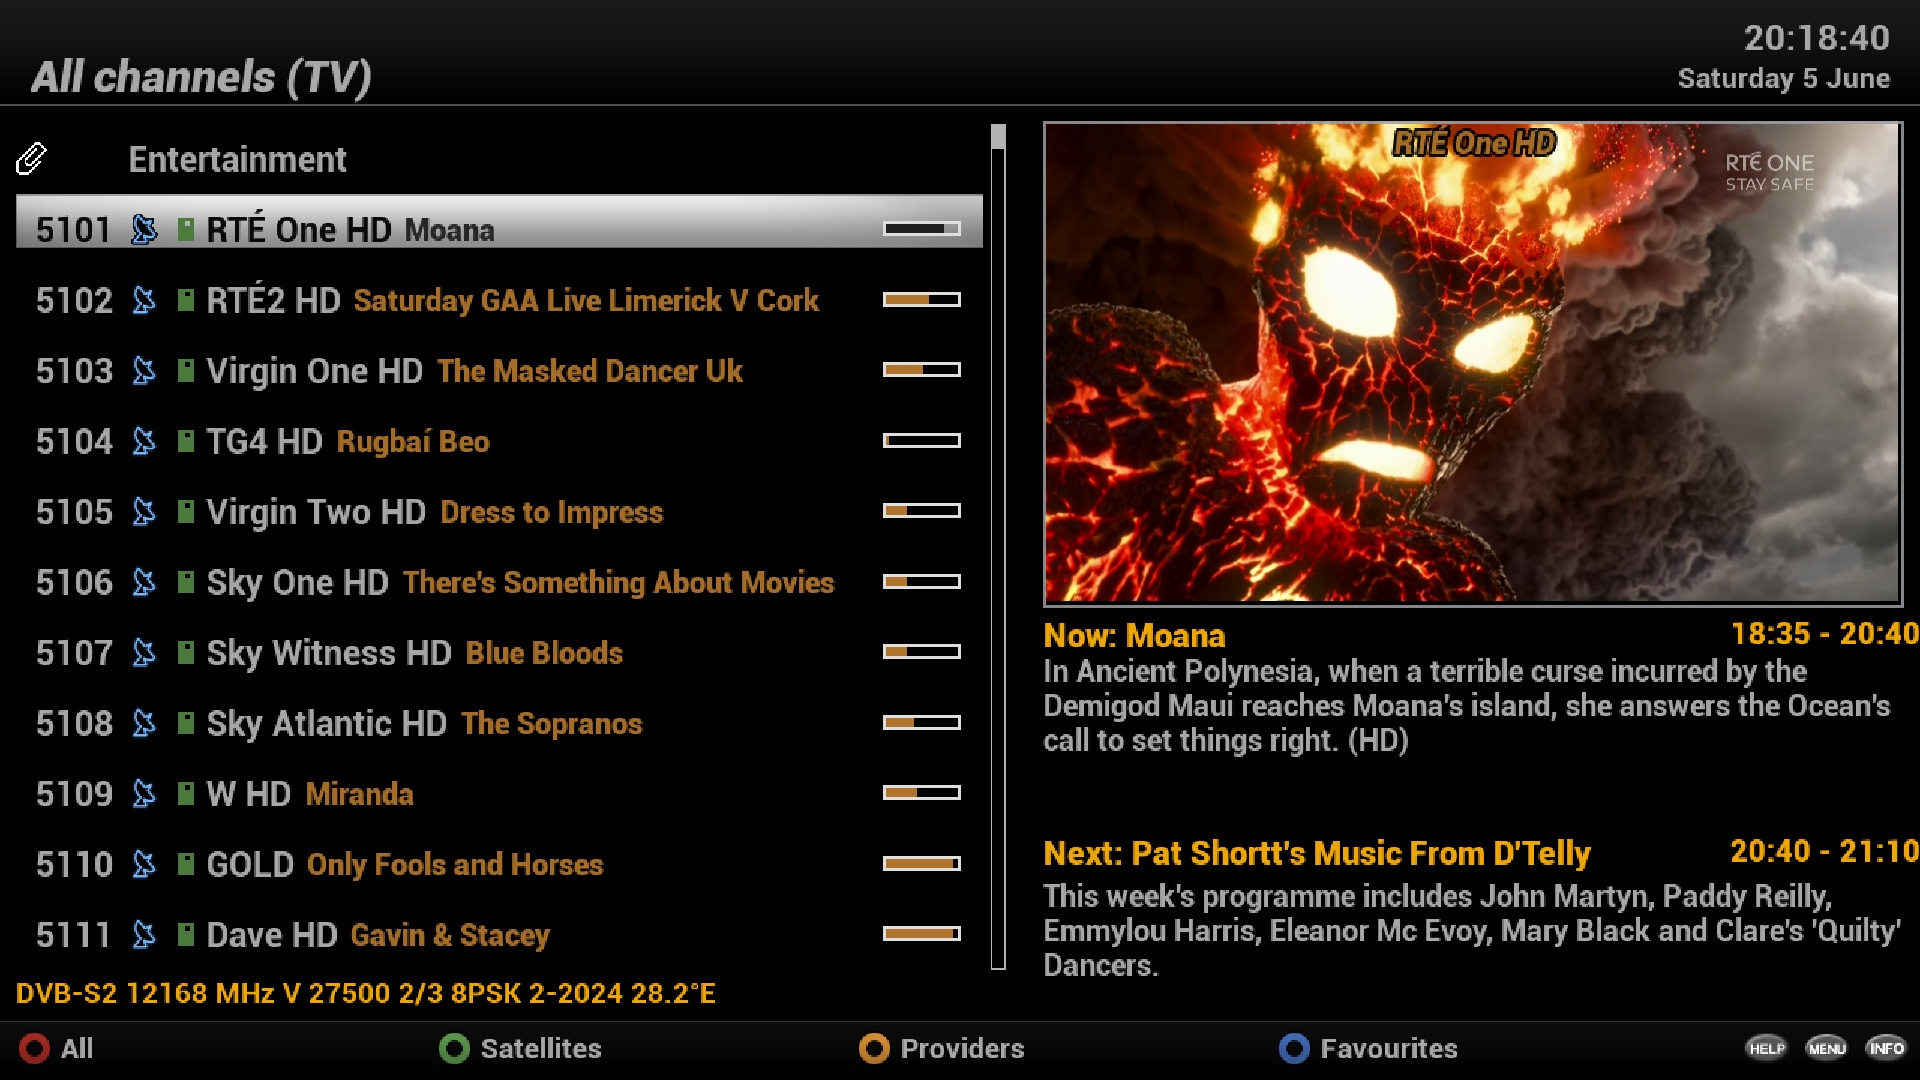Click green status icon beside Virgin One HD
The width and height of the screenshot is (1920, 1080).
tap(185, 370)
